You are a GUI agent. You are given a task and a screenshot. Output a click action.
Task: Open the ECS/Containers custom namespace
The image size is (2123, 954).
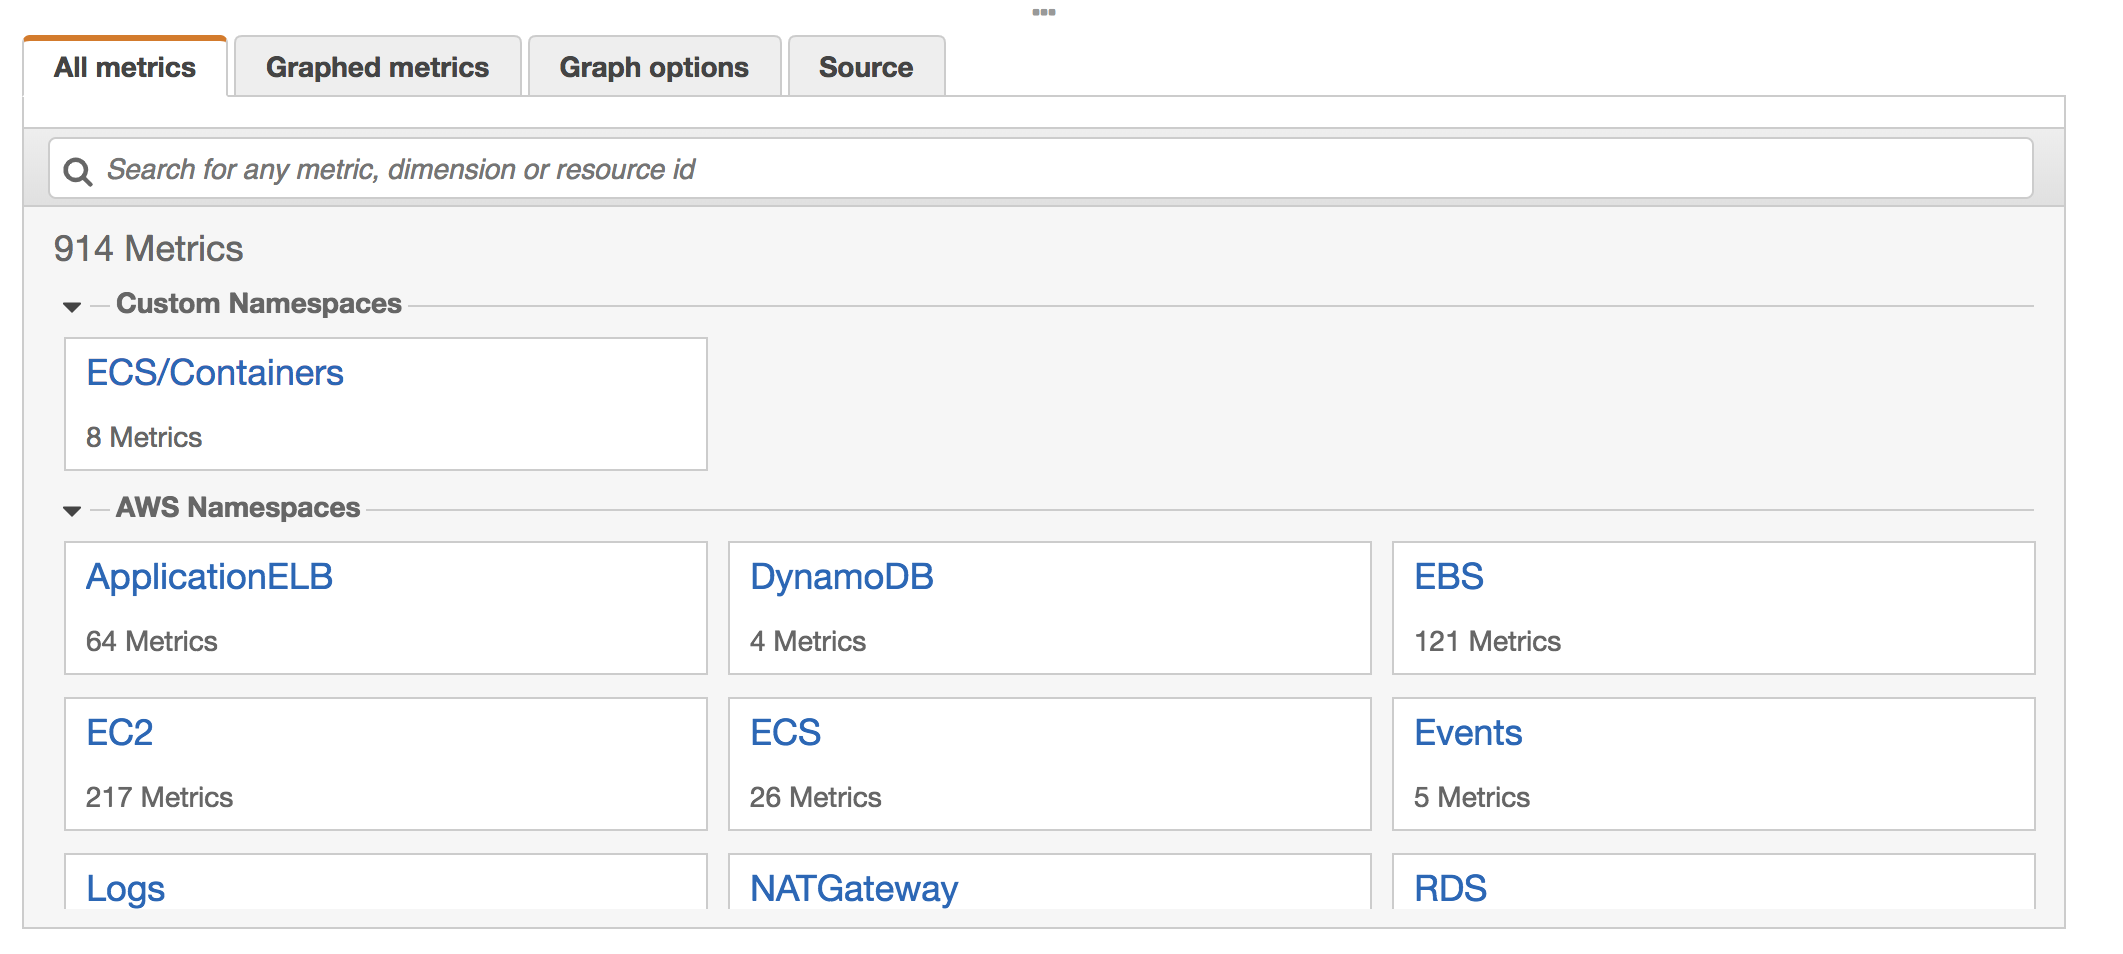(x=215, y=373)
